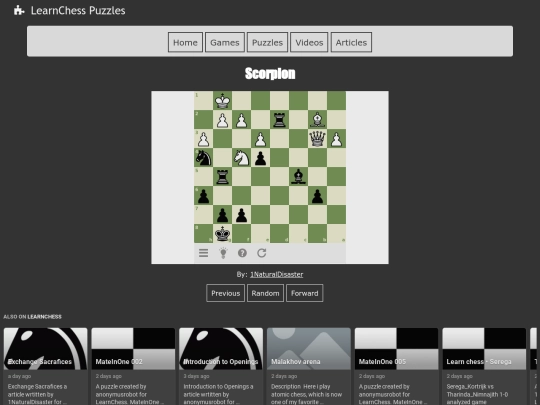Viewport: 540px width, 405px height.
Task: Select the white pawn on e3
Action: 260,139
